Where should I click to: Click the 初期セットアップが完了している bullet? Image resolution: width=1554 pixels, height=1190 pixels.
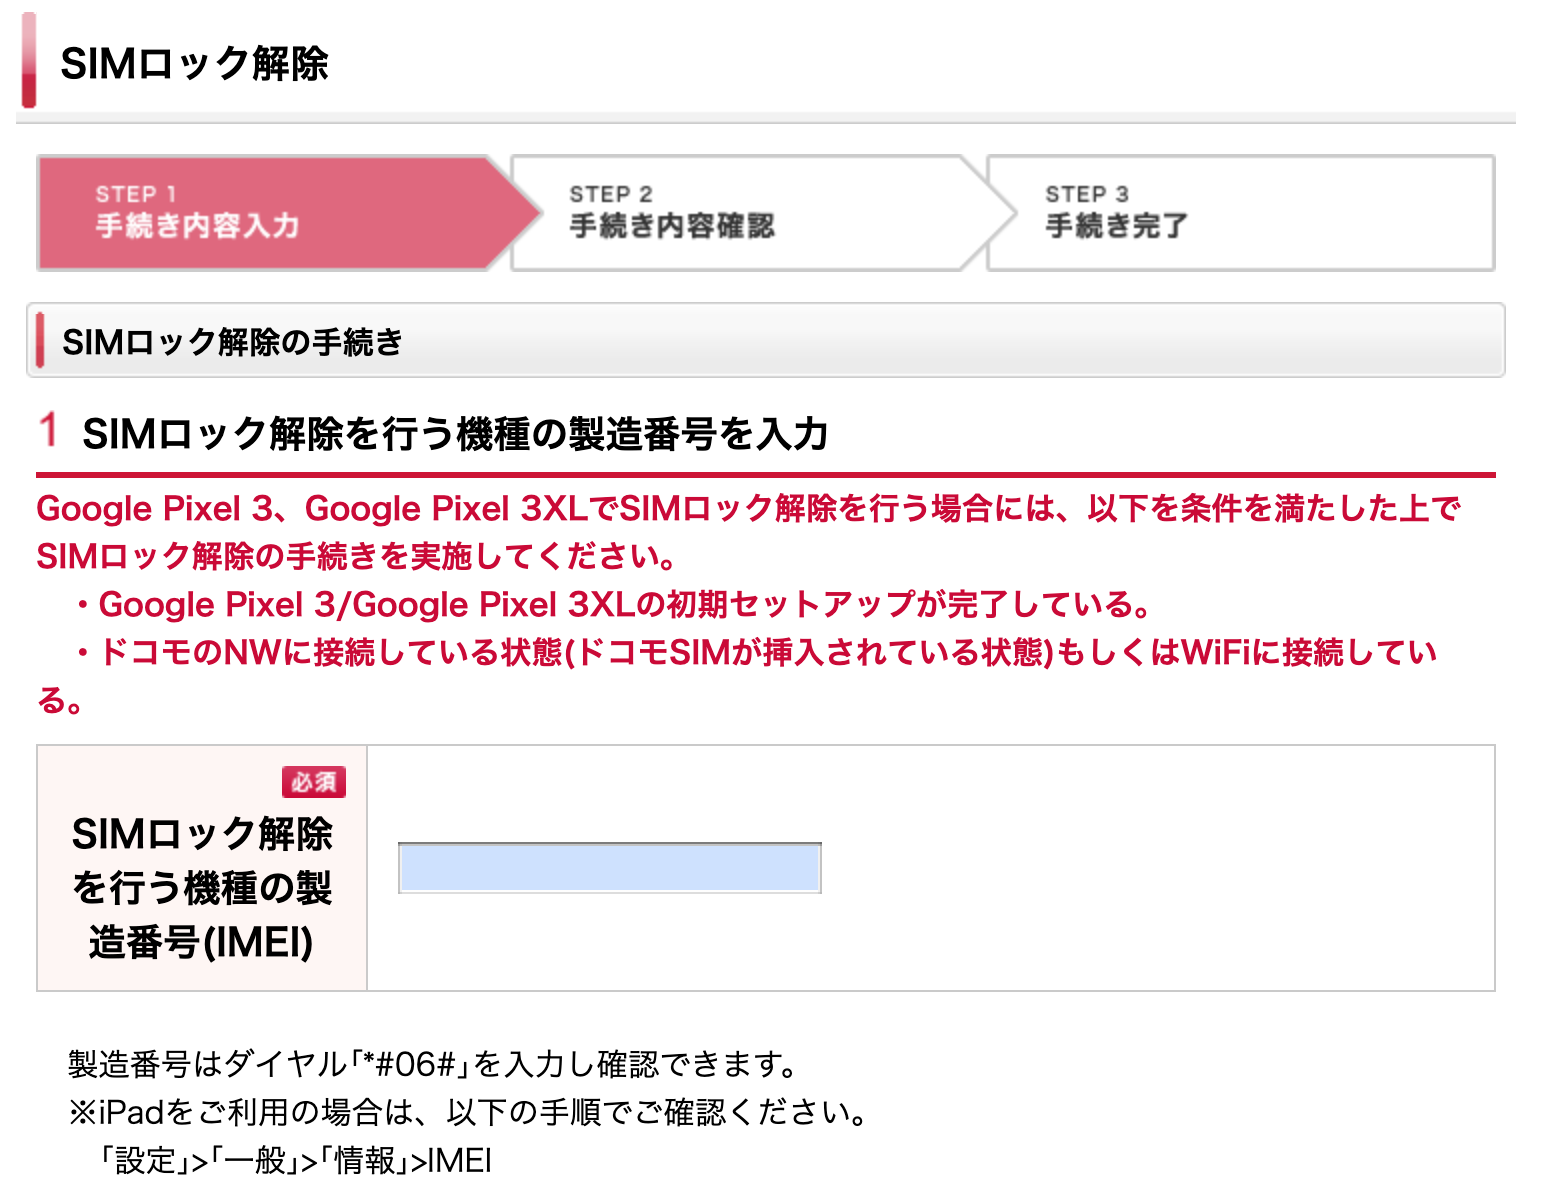click(624, 604)
